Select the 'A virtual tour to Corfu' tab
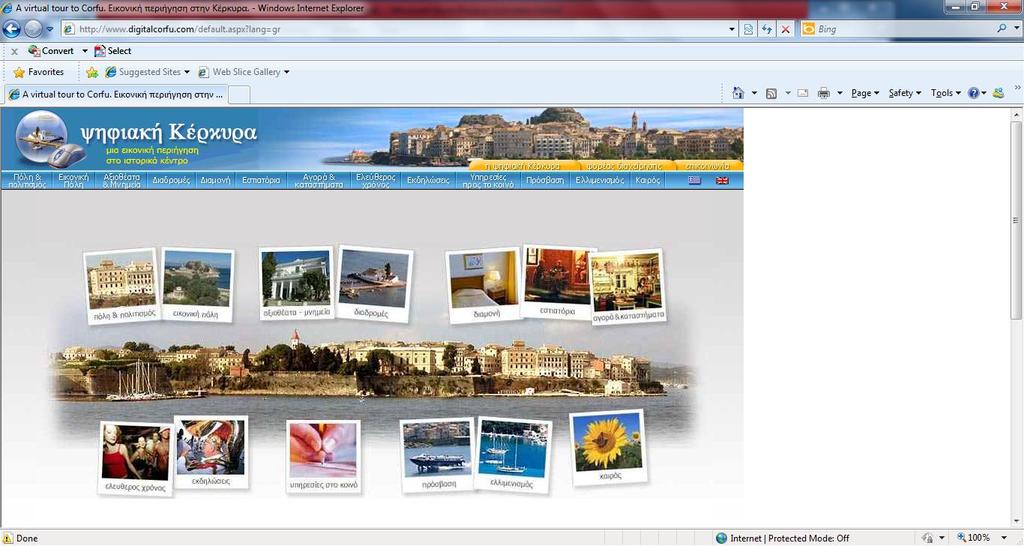 point(116,95)
